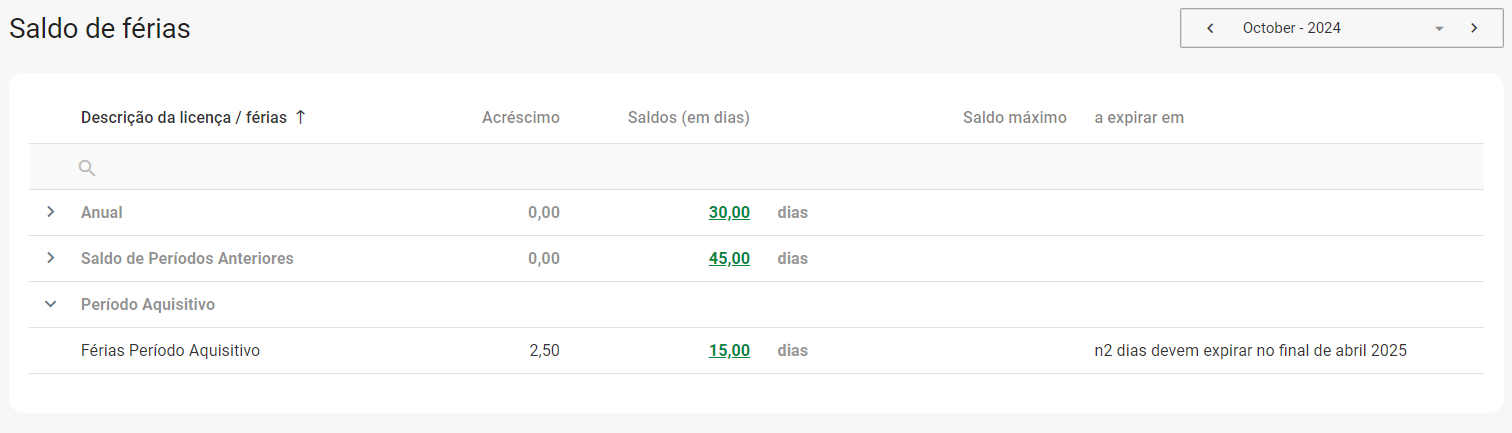
Task: Expand Saldo de Períodos Anteriores row
Action: pos(51,258)
